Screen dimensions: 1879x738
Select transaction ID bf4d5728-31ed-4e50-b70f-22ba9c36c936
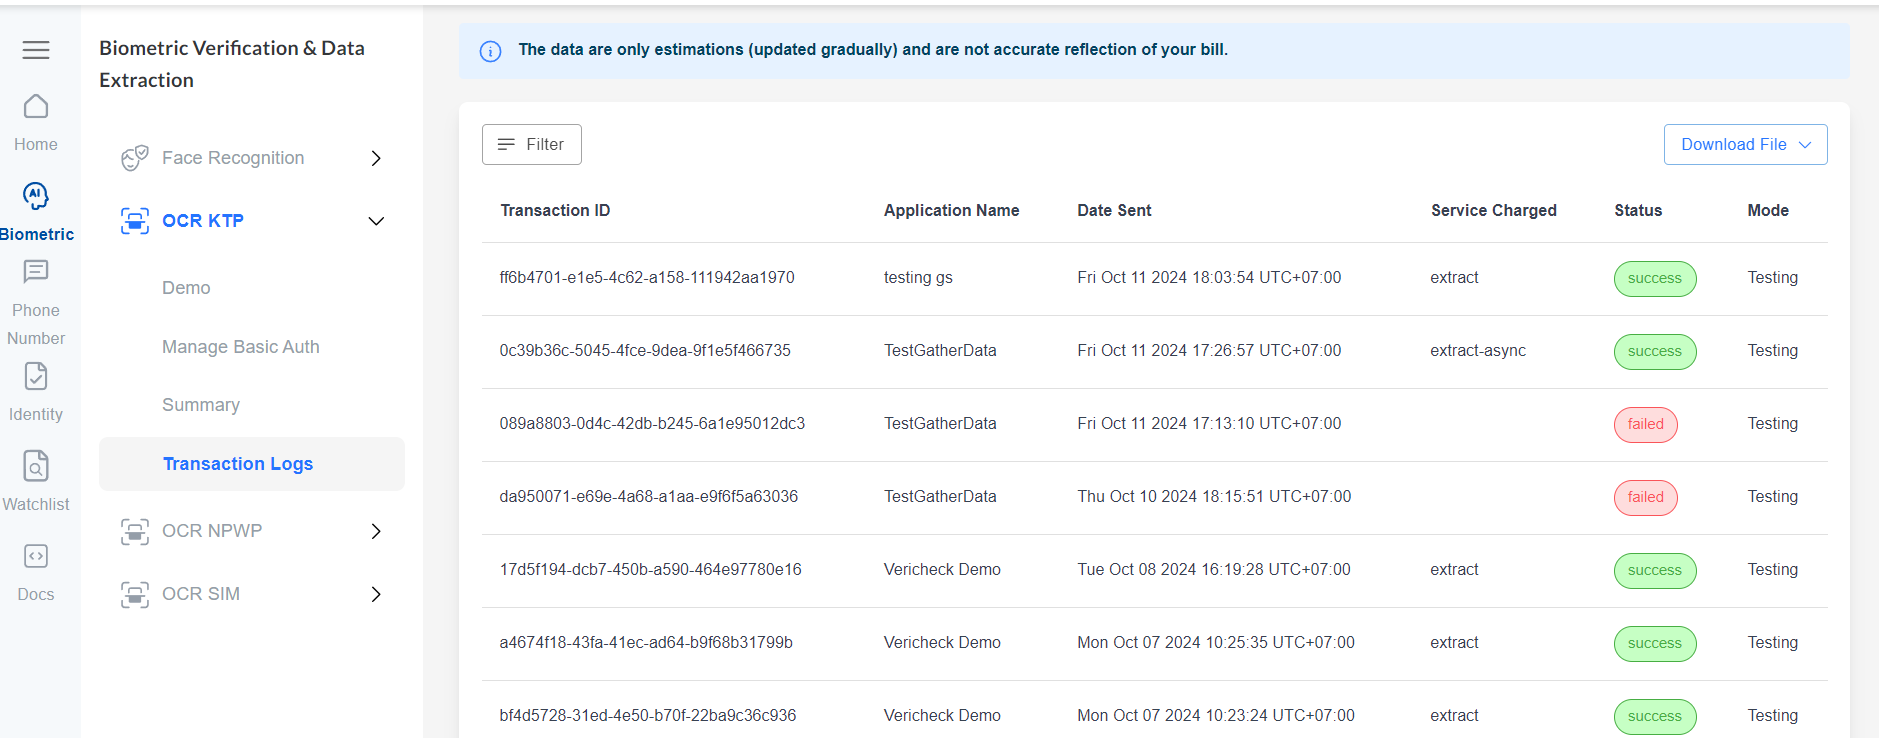coord(648,716)
